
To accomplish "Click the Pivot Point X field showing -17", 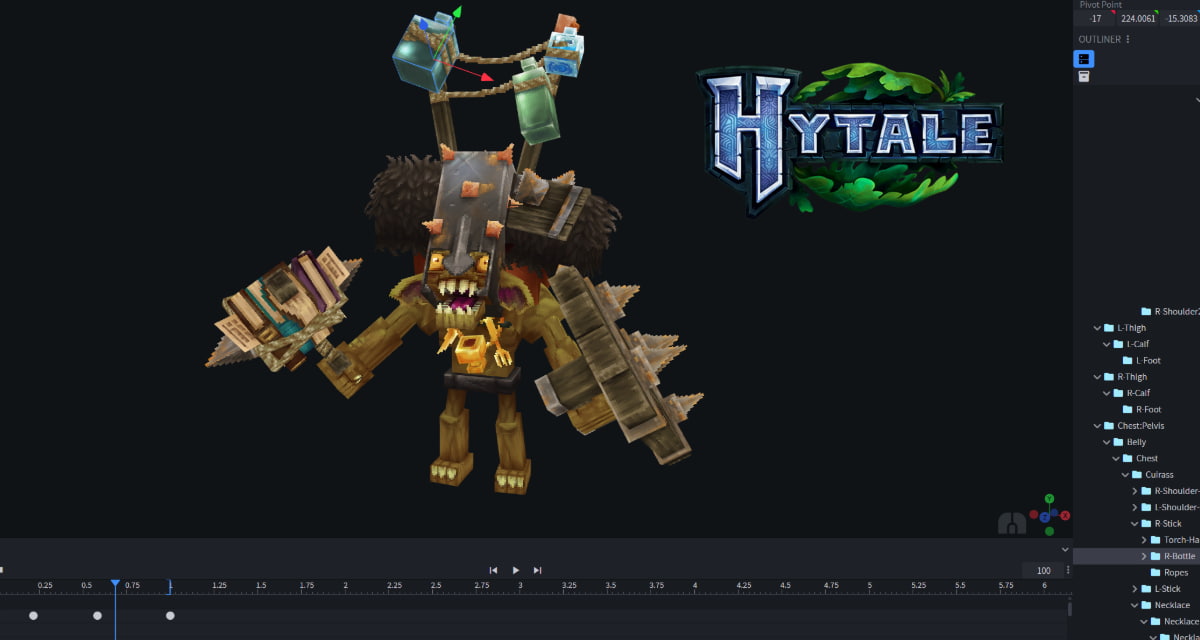I will coord(1095,18).
